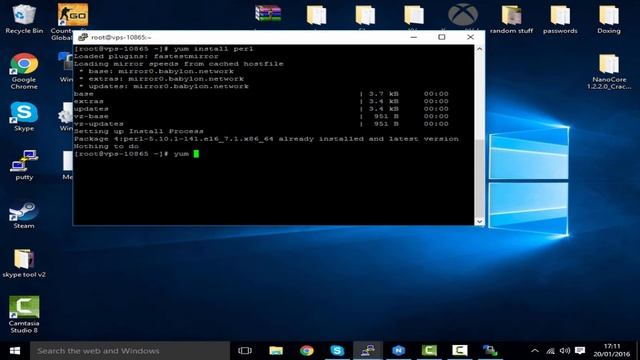Screen dimensions: 640x360
Task: Select the Counter-Strike Global Offensive desktop icon
Action: point(72,16)
